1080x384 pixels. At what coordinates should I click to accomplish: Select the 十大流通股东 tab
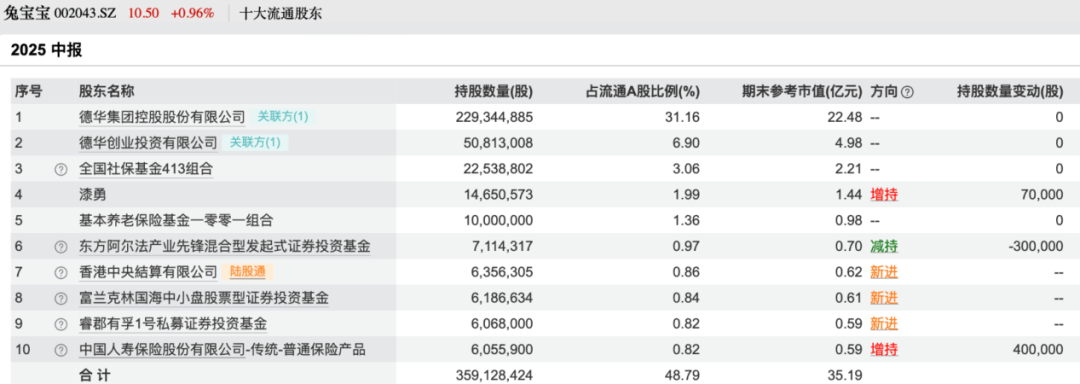tap(280, 13)
